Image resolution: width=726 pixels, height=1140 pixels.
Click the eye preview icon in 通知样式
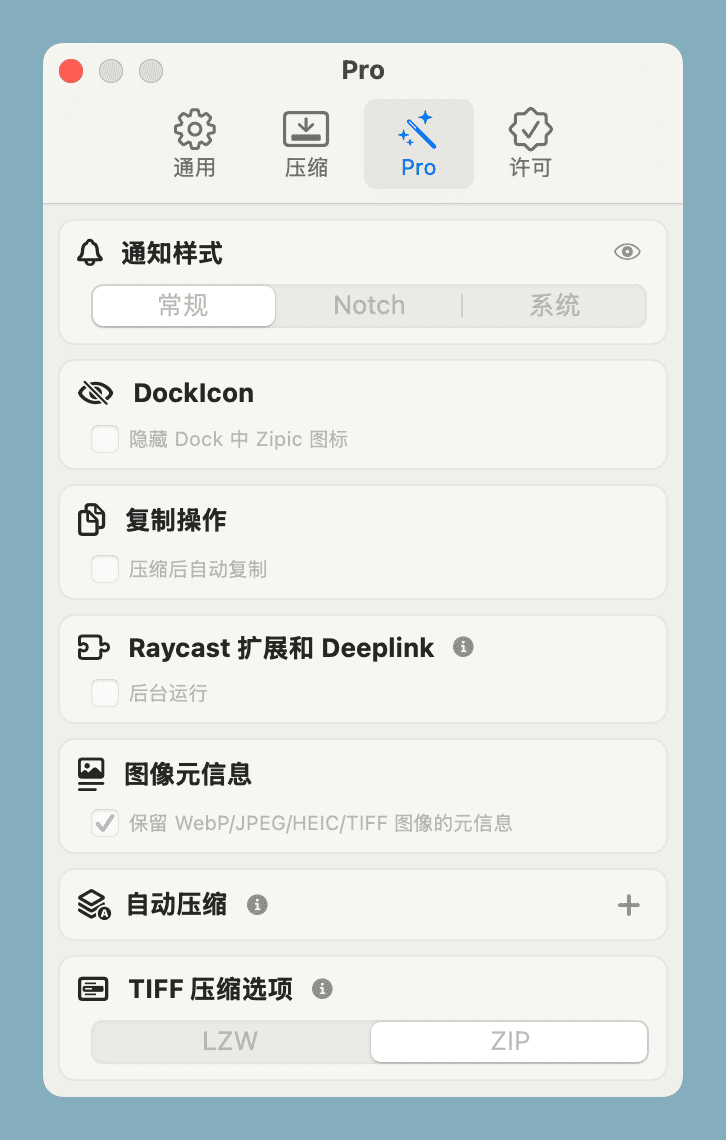[627, 252]
